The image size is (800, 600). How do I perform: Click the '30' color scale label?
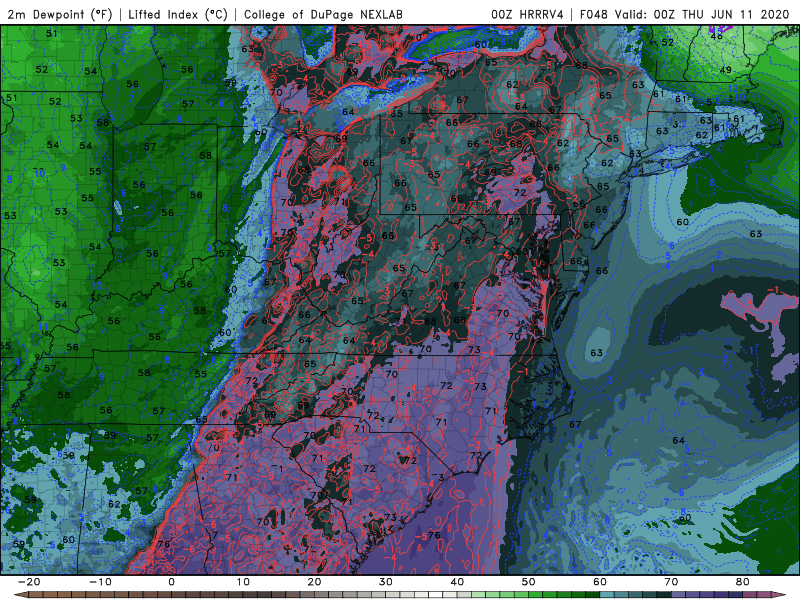pos(386,582)
